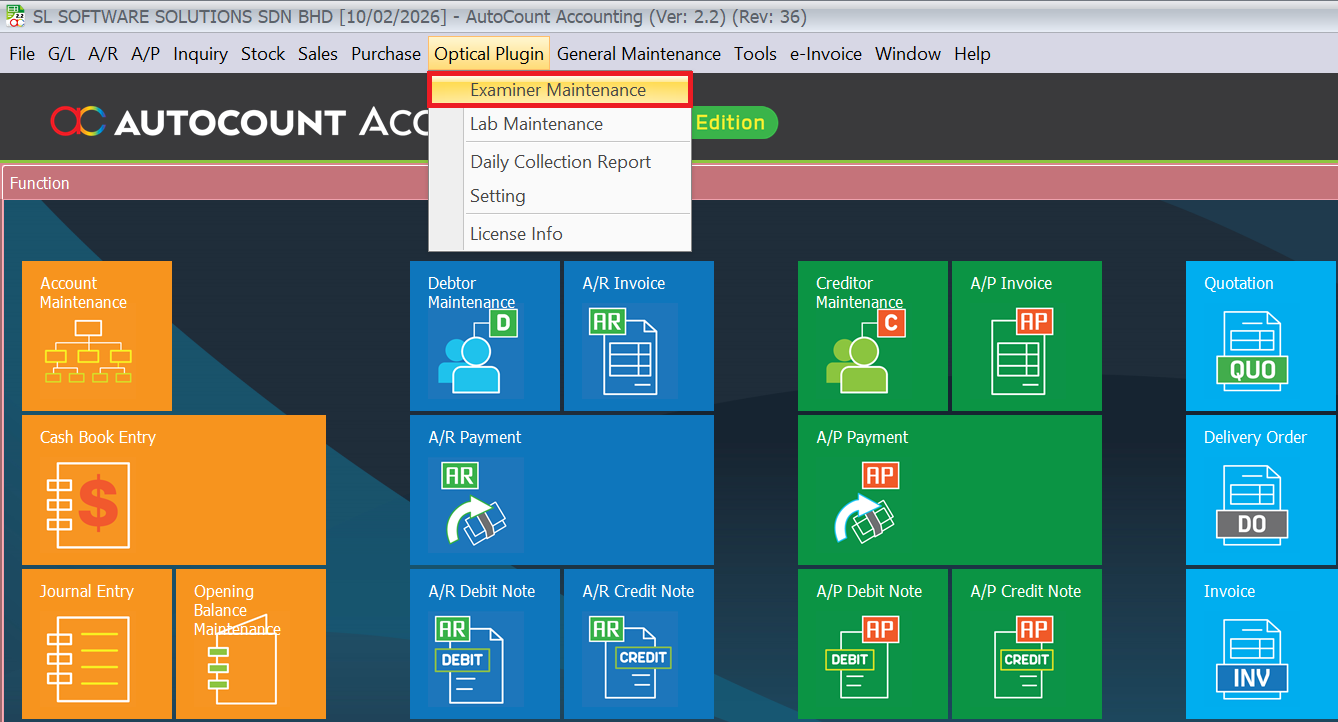
Task: Open the A/R Invoice tile
Action: pyautogui.click(x=638, y=336)
